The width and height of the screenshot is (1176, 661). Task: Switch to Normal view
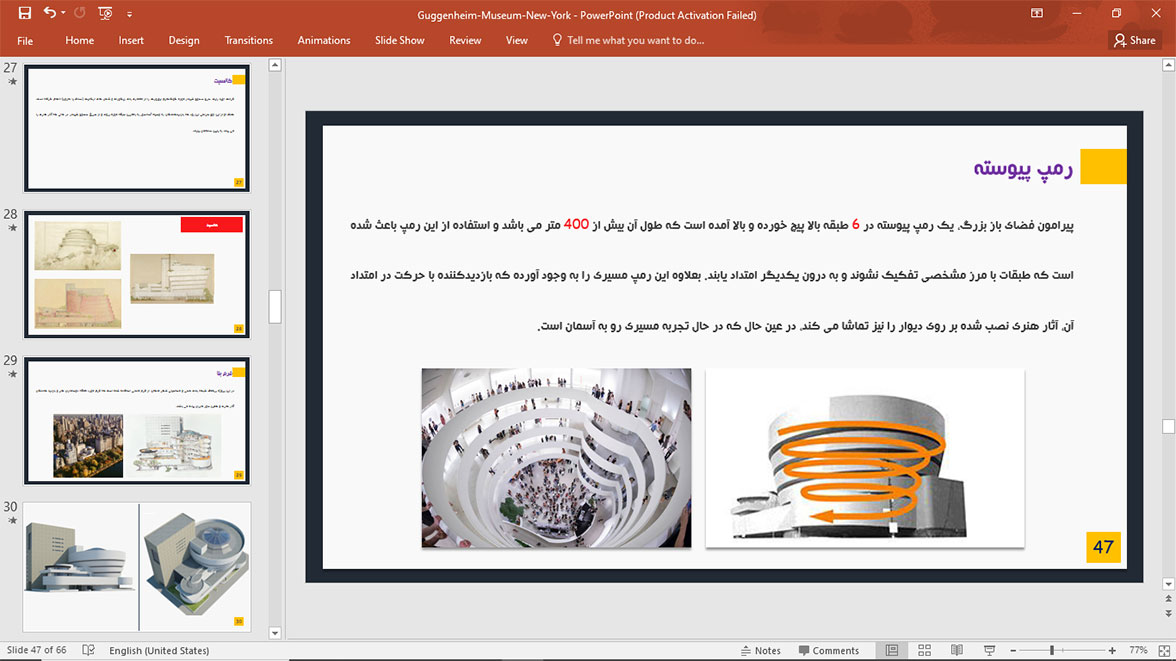(892, 650)
